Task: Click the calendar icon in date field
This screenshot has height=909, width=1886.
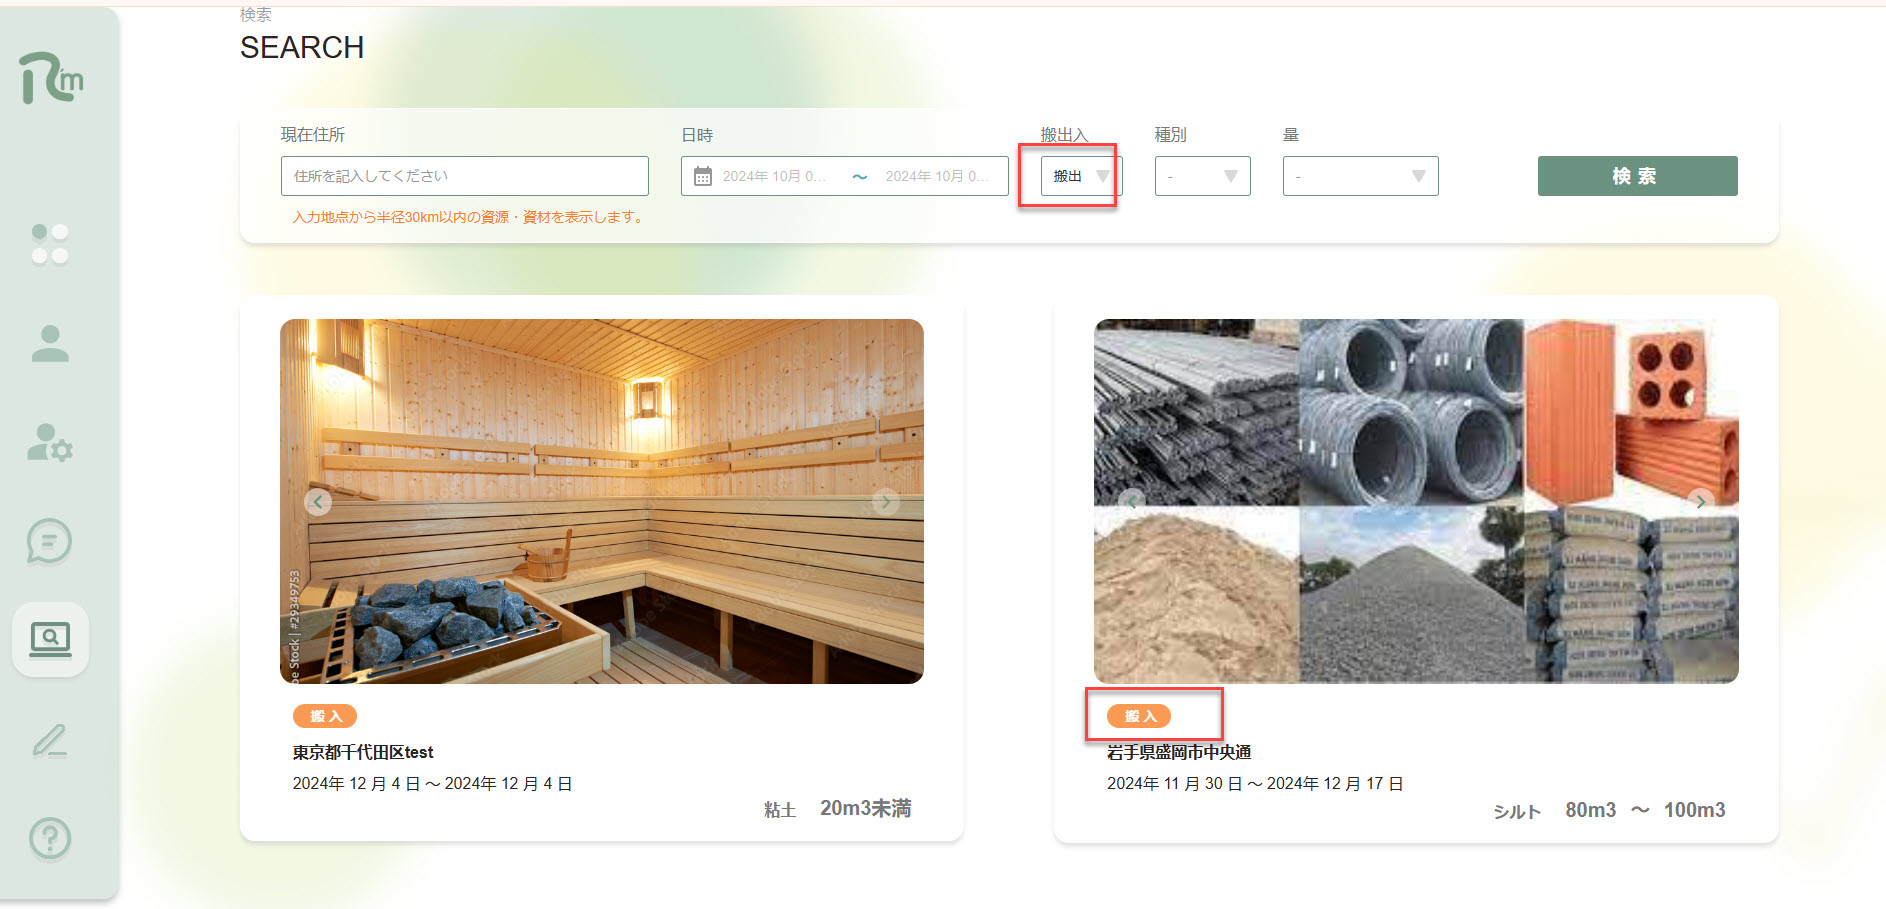Action: tap(703, 177)
